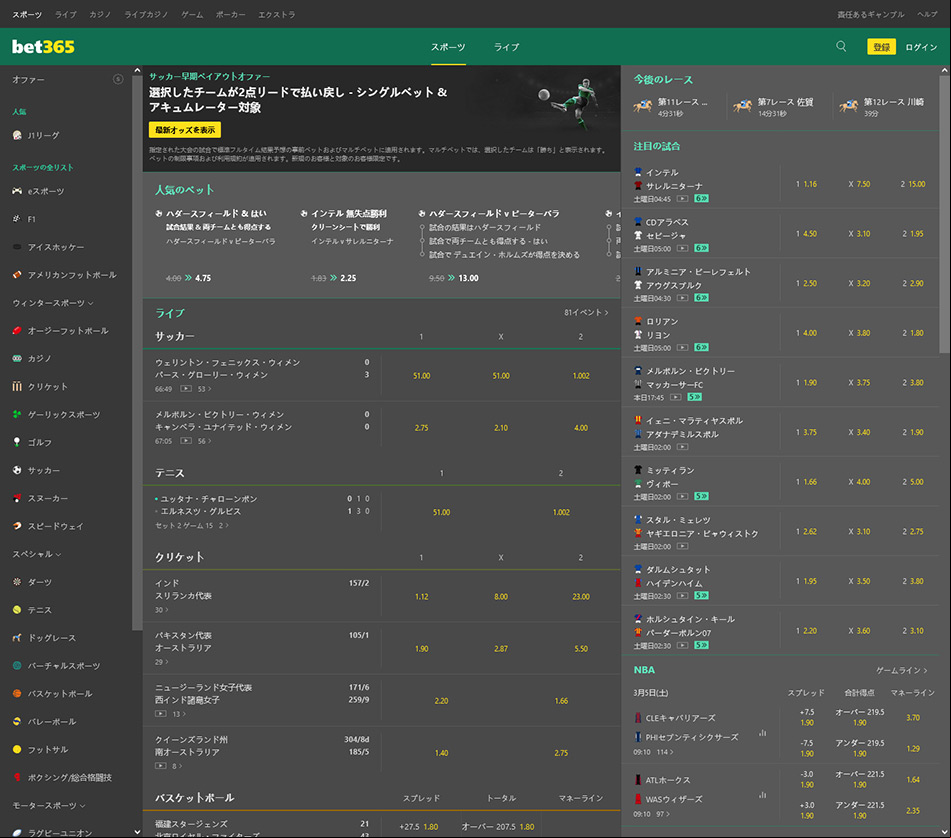The height and width of the screenshot is (838, 951).
Task: Click live stream icon for インテル match
Action: pos(682,199)
